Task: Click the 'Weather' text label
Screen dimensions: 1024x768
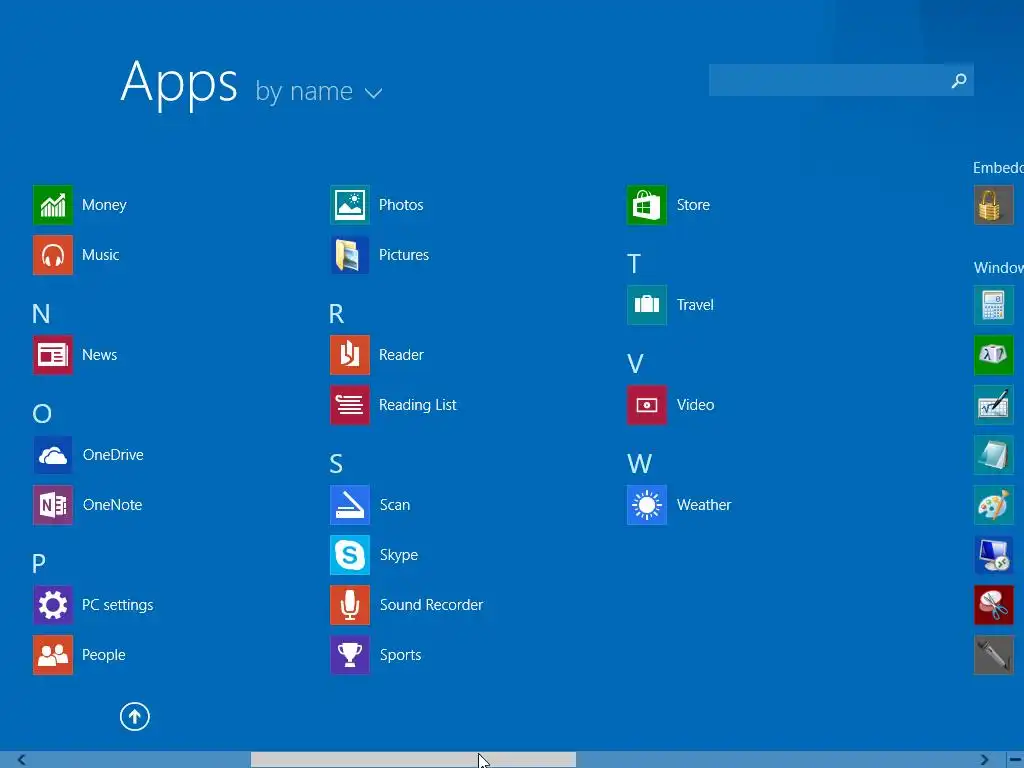Action: [704, 505]
